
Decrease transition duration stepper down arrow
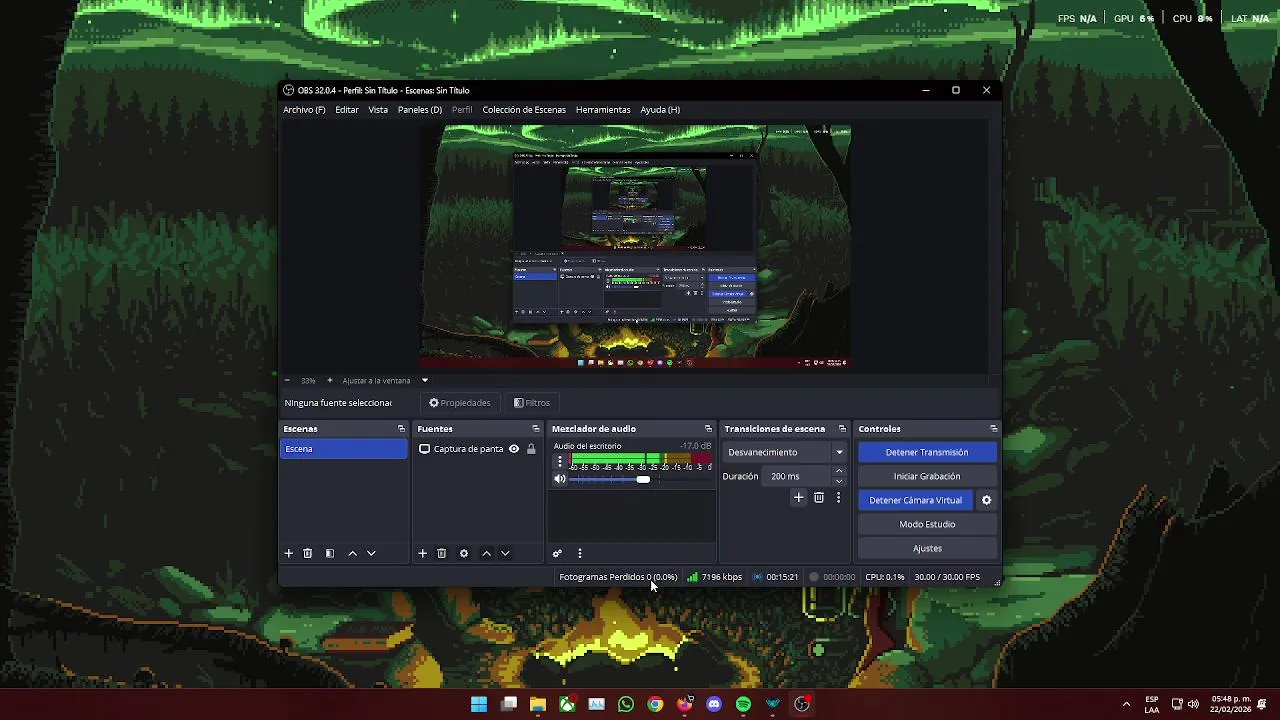839,481
